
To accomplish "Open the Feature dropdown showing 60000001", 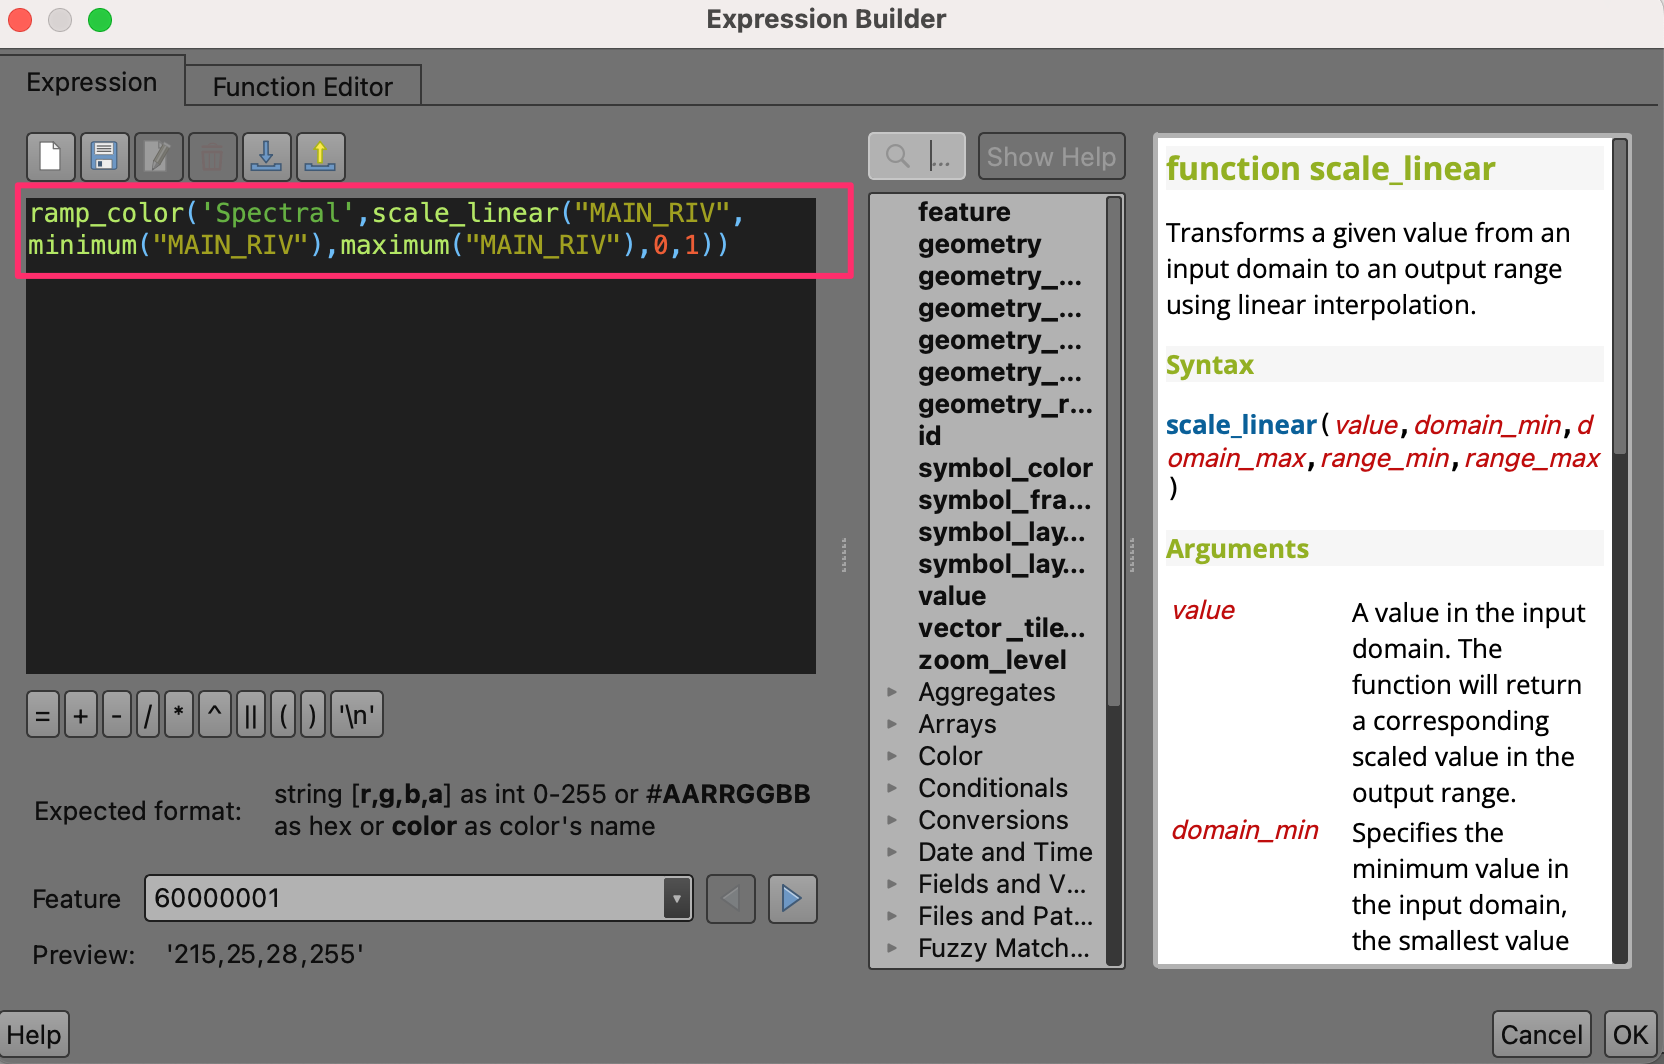I will [677, 899].
